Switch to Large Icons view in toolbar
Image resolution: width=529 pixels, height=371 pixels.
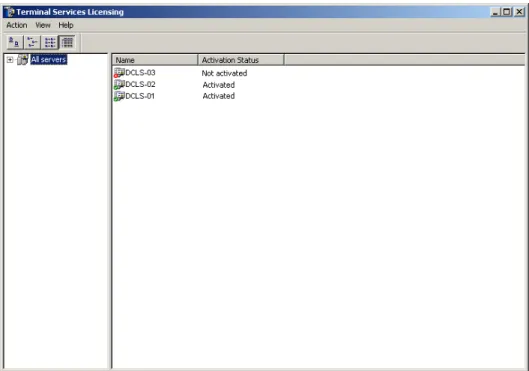15,42
